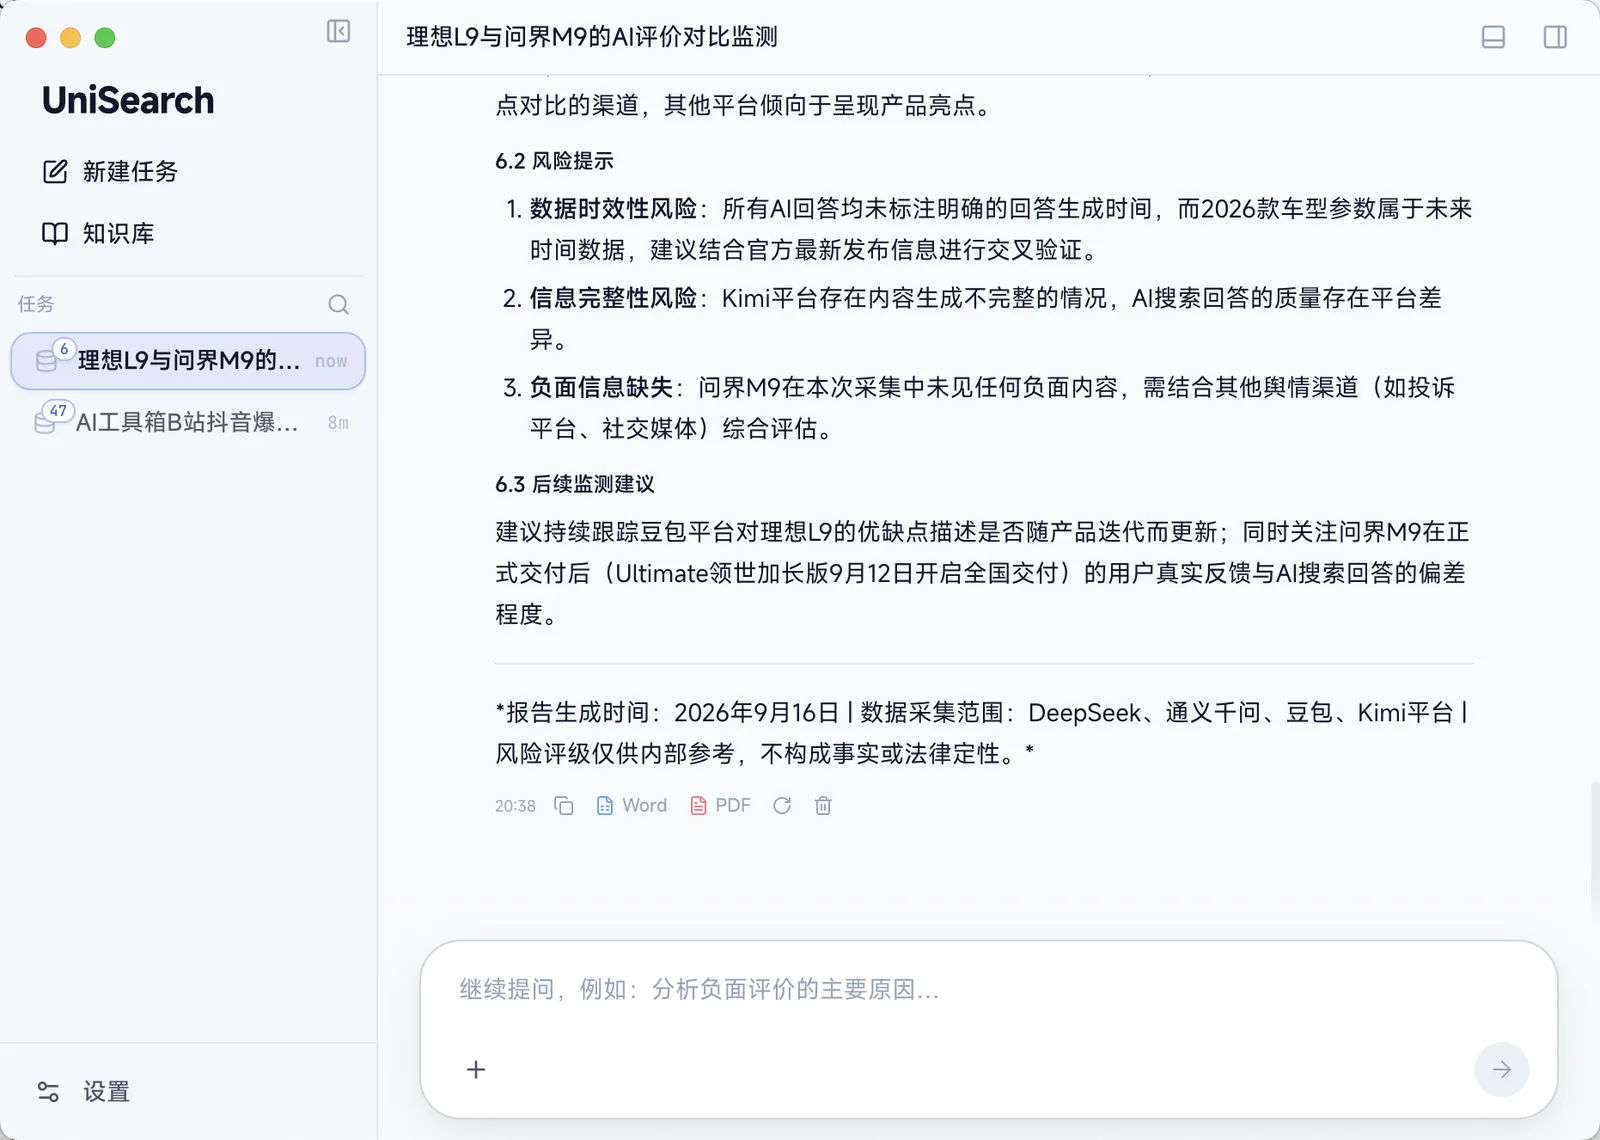Click the 任务 section label
Viewport: 1600px width, 1140px height.
click(36, 304)
